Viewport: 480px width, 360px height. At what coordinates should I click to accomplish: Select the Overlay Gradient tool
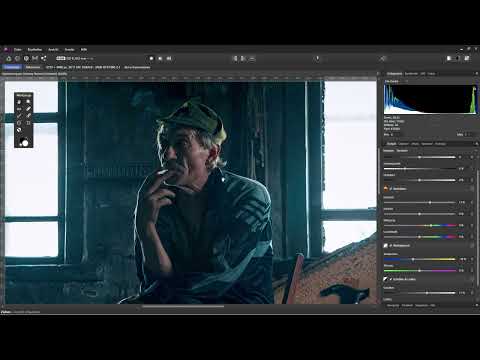pos(19,123)
